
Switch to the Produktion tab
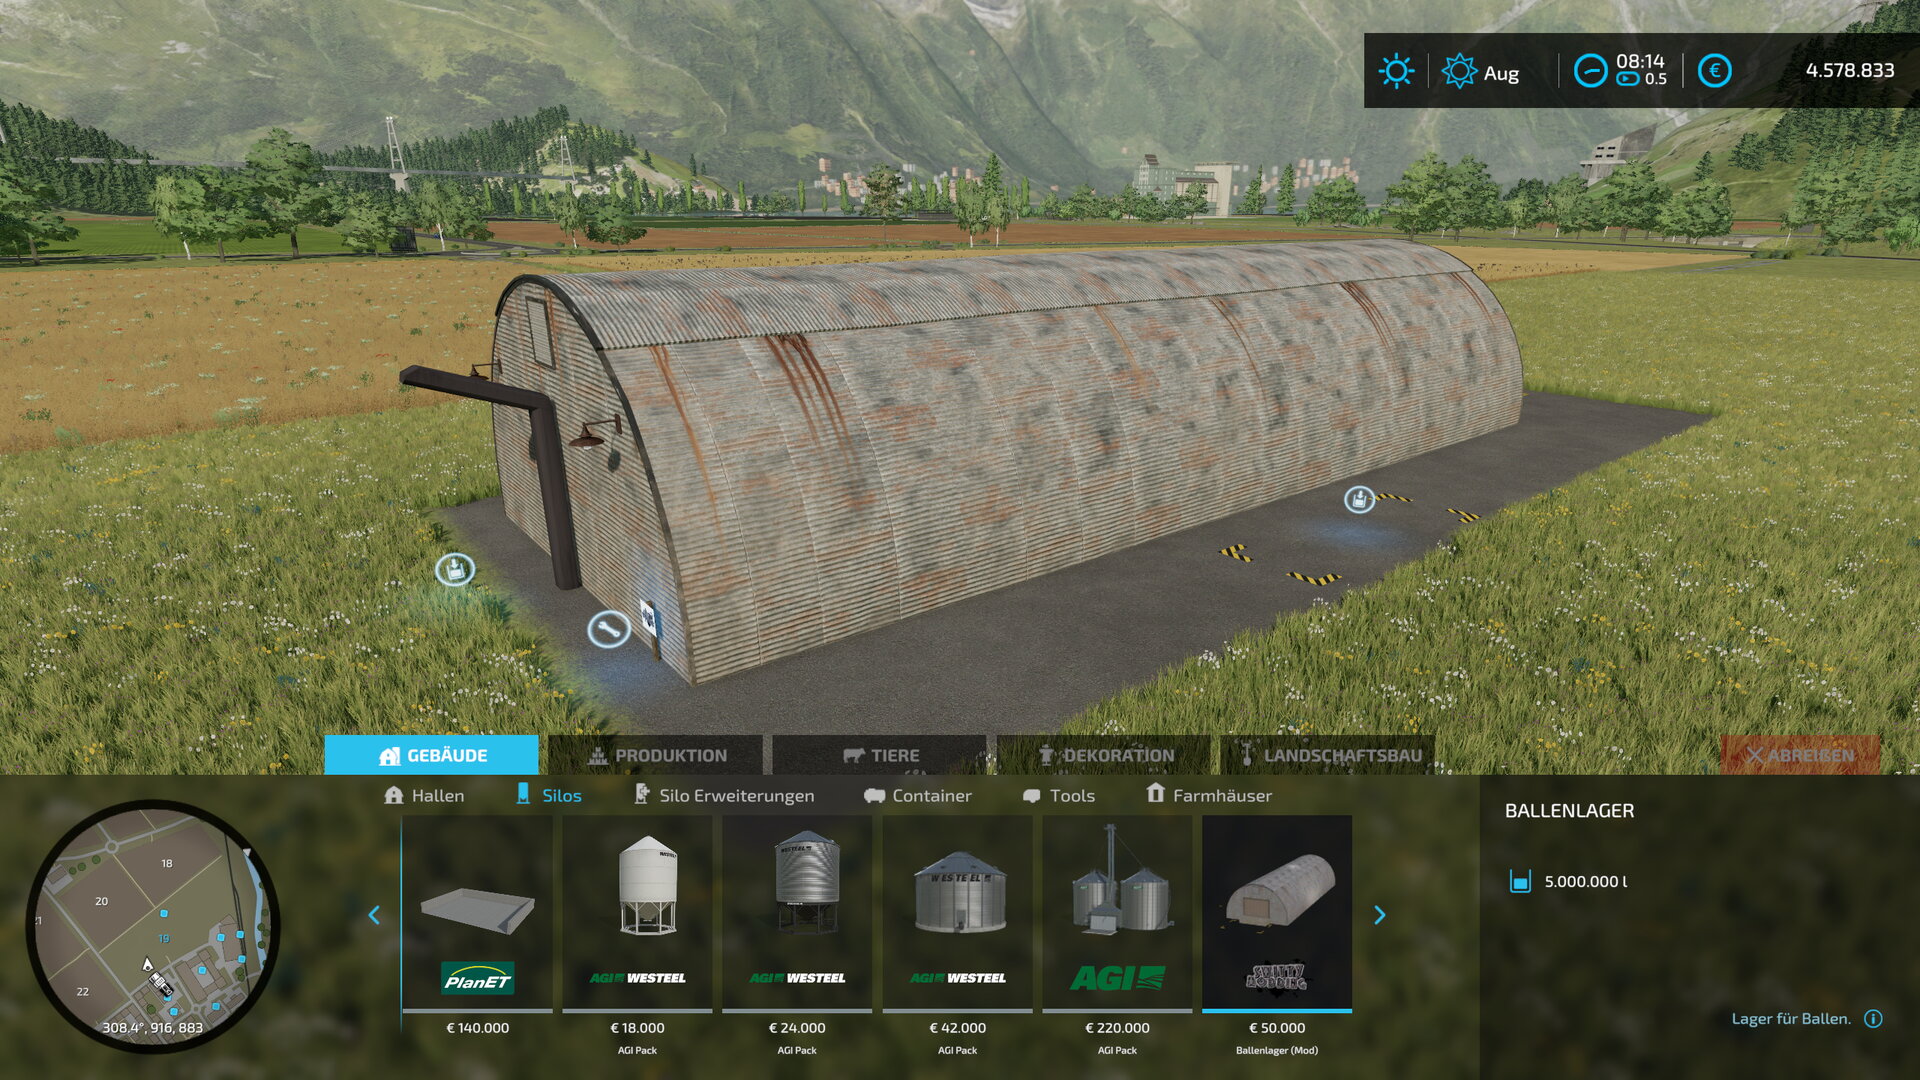(656, 755)
